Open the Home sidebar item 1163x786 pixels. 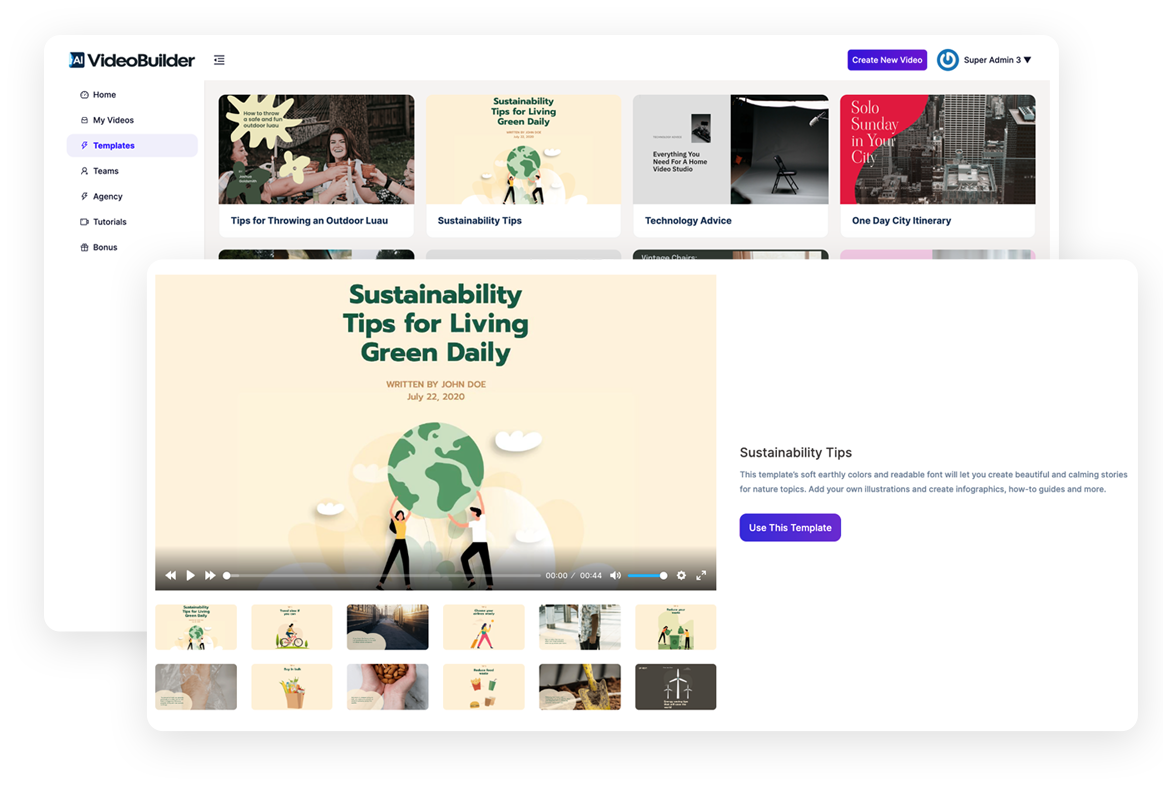[104, 95]
